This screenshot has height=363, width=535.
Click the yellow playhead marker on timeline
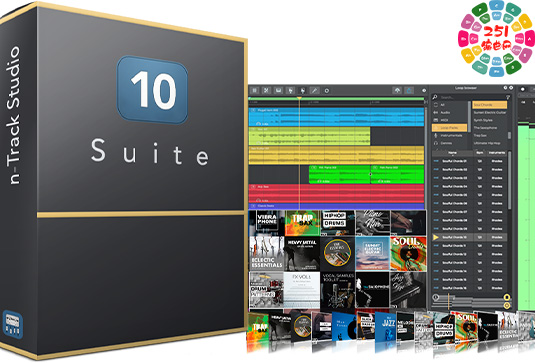[x=299, y=99]
